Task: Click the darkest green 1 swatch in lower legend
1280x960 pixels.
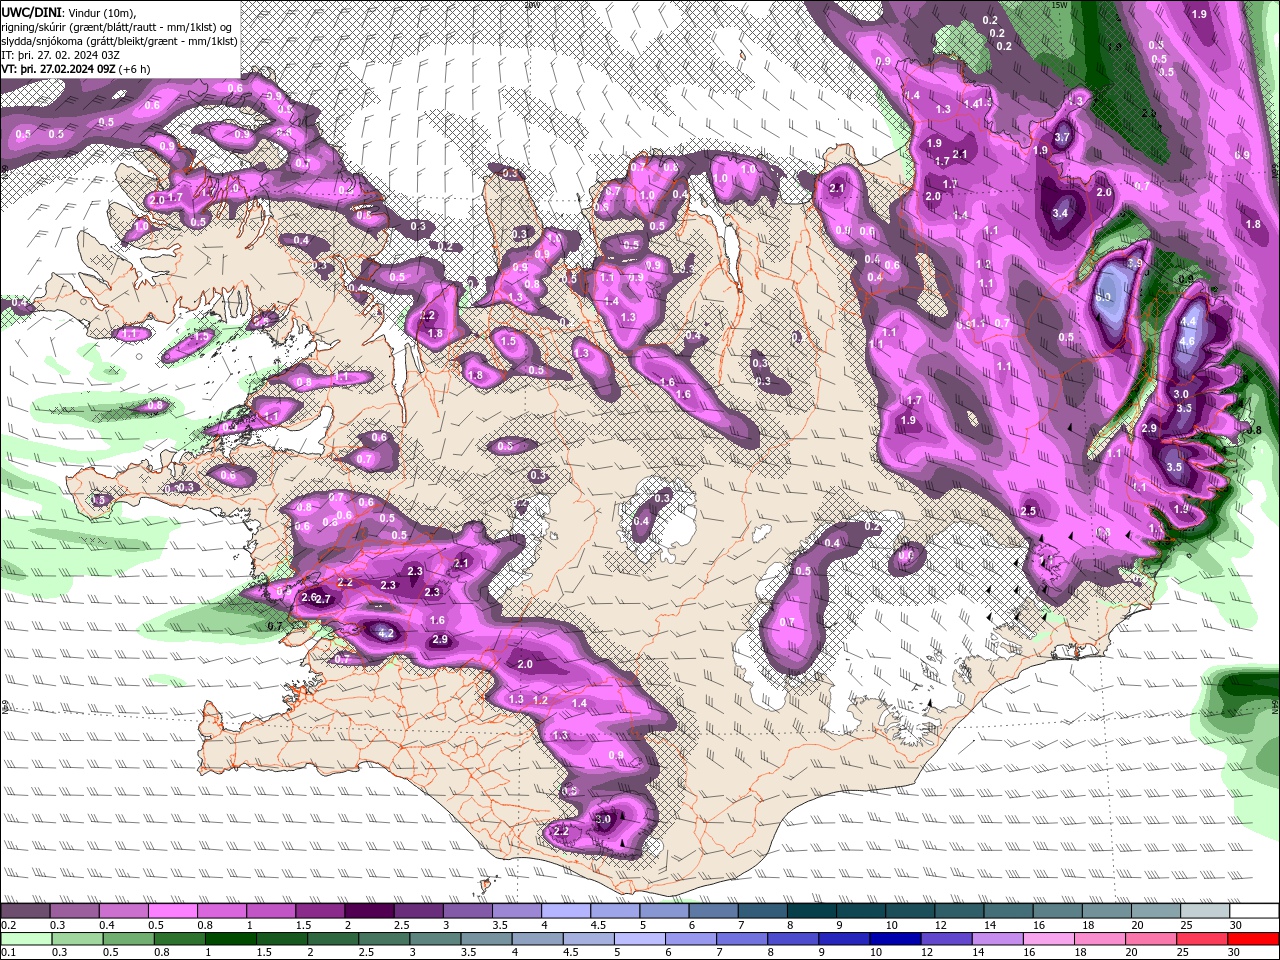Action: coord(231,938)
